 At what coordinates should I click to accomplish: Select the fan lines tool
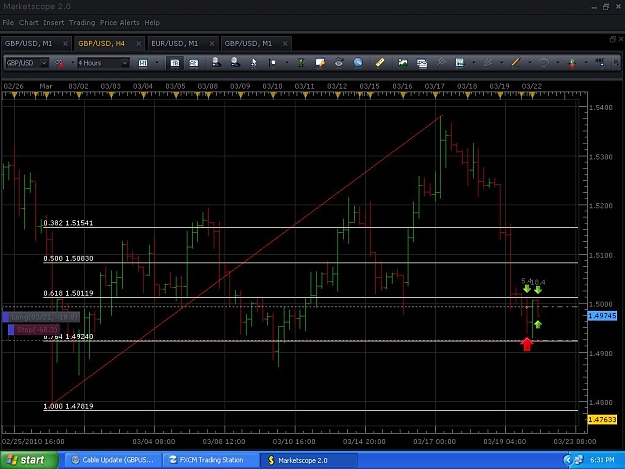488,63
